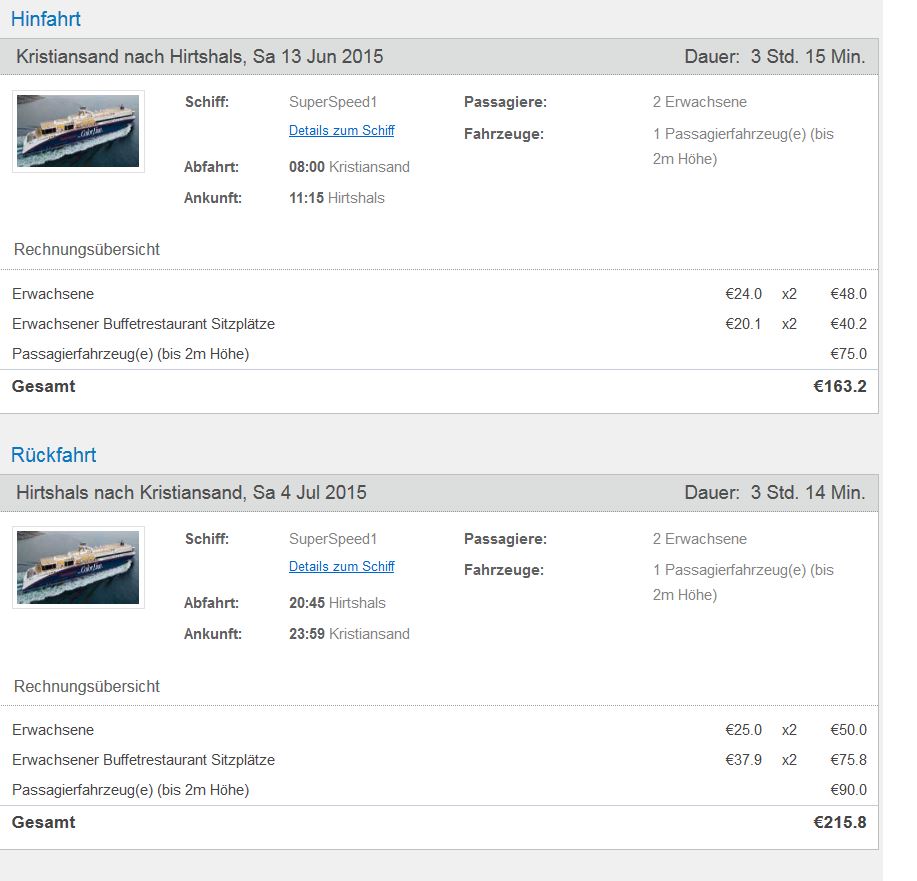Click the 'Rückfahrt' section heading
Screen dimensions: 917x881
tap(54, 455)
